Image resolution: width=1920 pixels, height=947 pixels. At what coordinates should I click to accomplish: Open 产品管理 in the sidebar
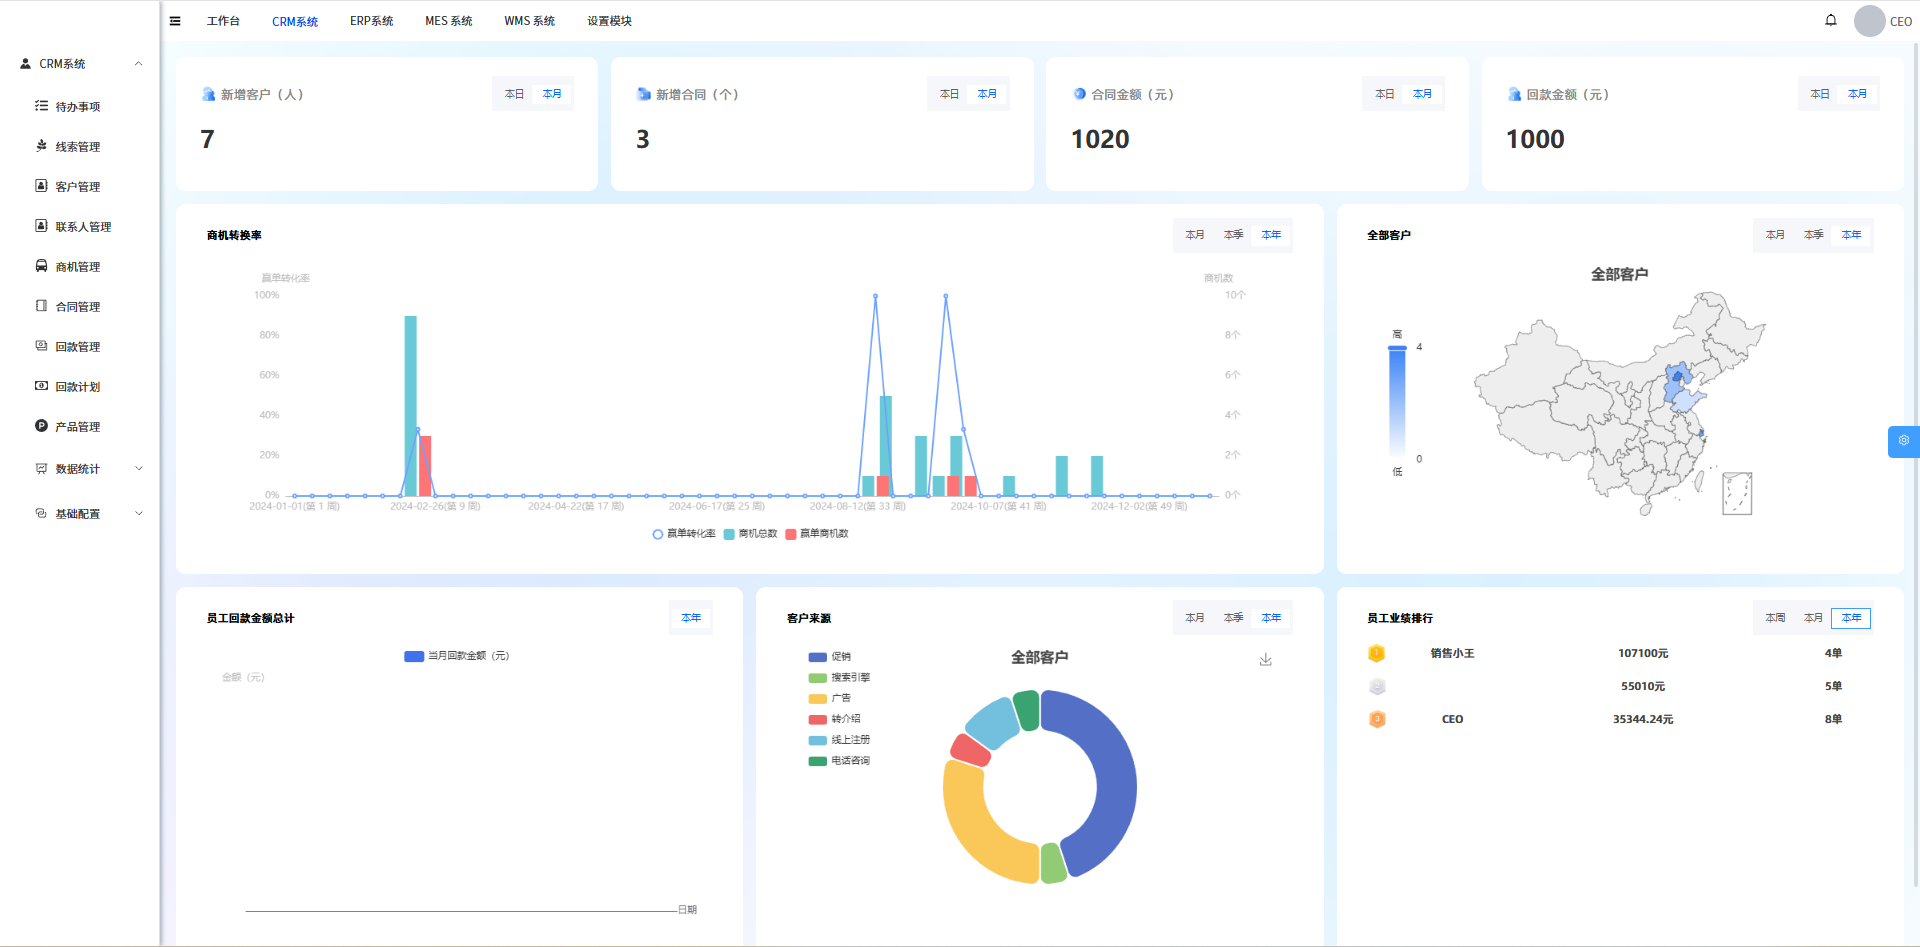click(77, 427)
